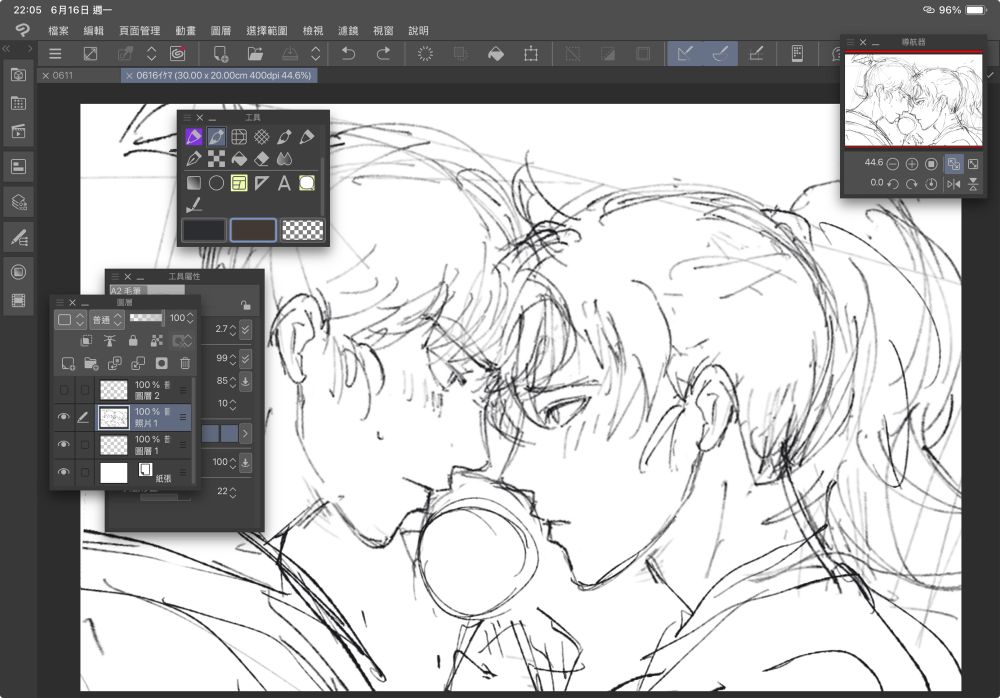Click the Open file folder icon in the command bar
The height and width of the screenshot is (698, 1000).
click(x=255, y=54)
